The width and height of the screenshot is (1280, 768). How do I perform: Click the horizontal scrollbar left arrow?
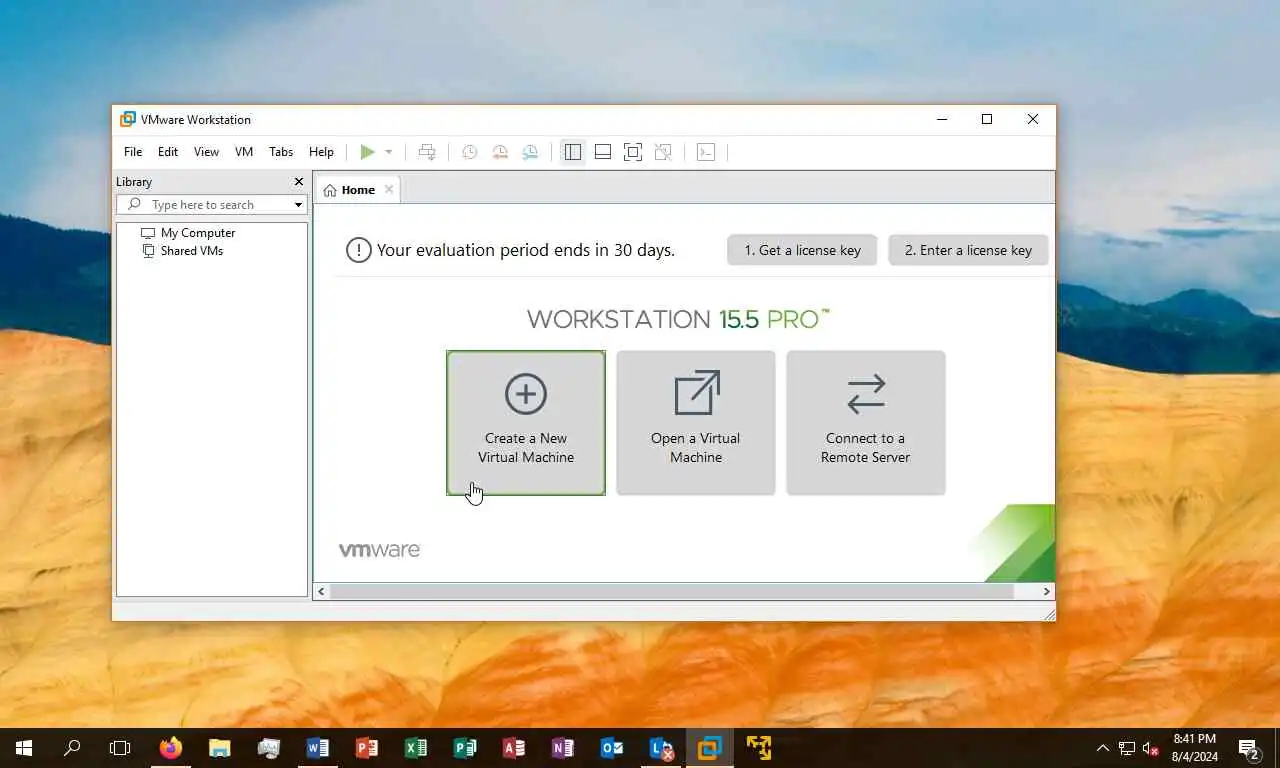322,591
